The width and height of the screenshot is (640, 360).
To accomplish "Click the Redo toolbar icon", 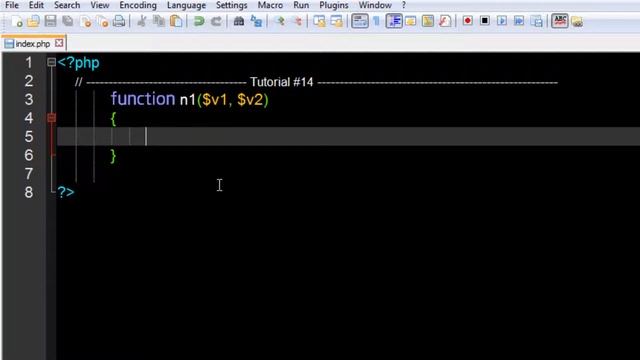I will tap(216, 21).
